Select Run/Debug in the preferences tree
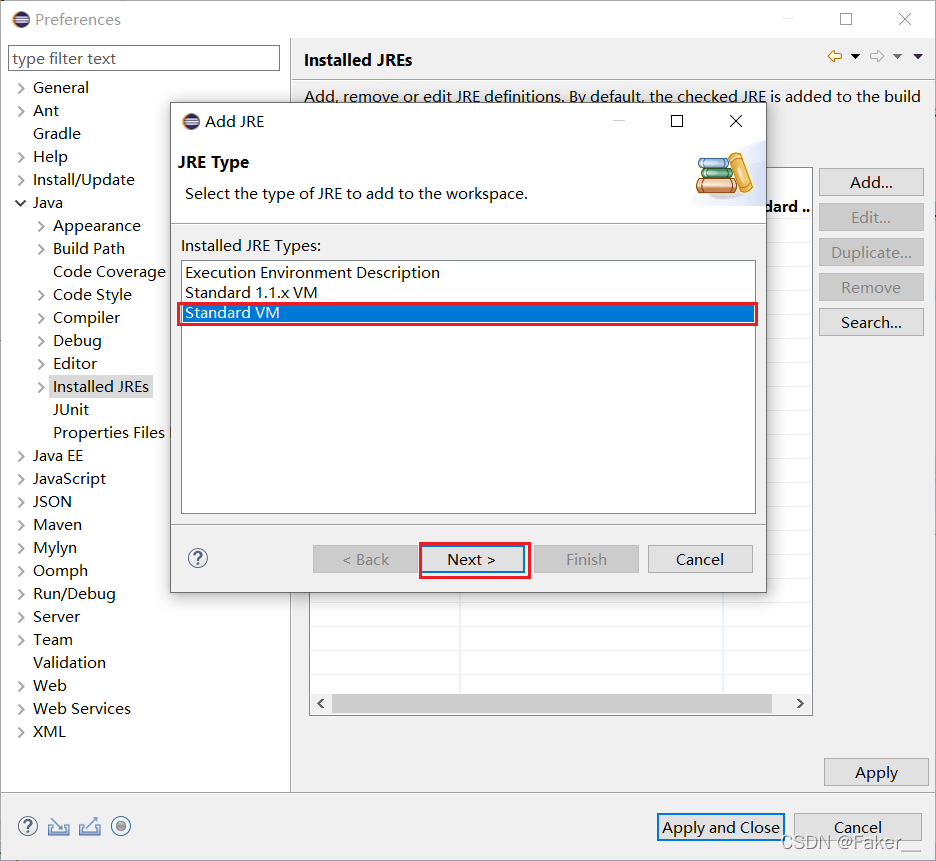 click(x=74, y=594)
